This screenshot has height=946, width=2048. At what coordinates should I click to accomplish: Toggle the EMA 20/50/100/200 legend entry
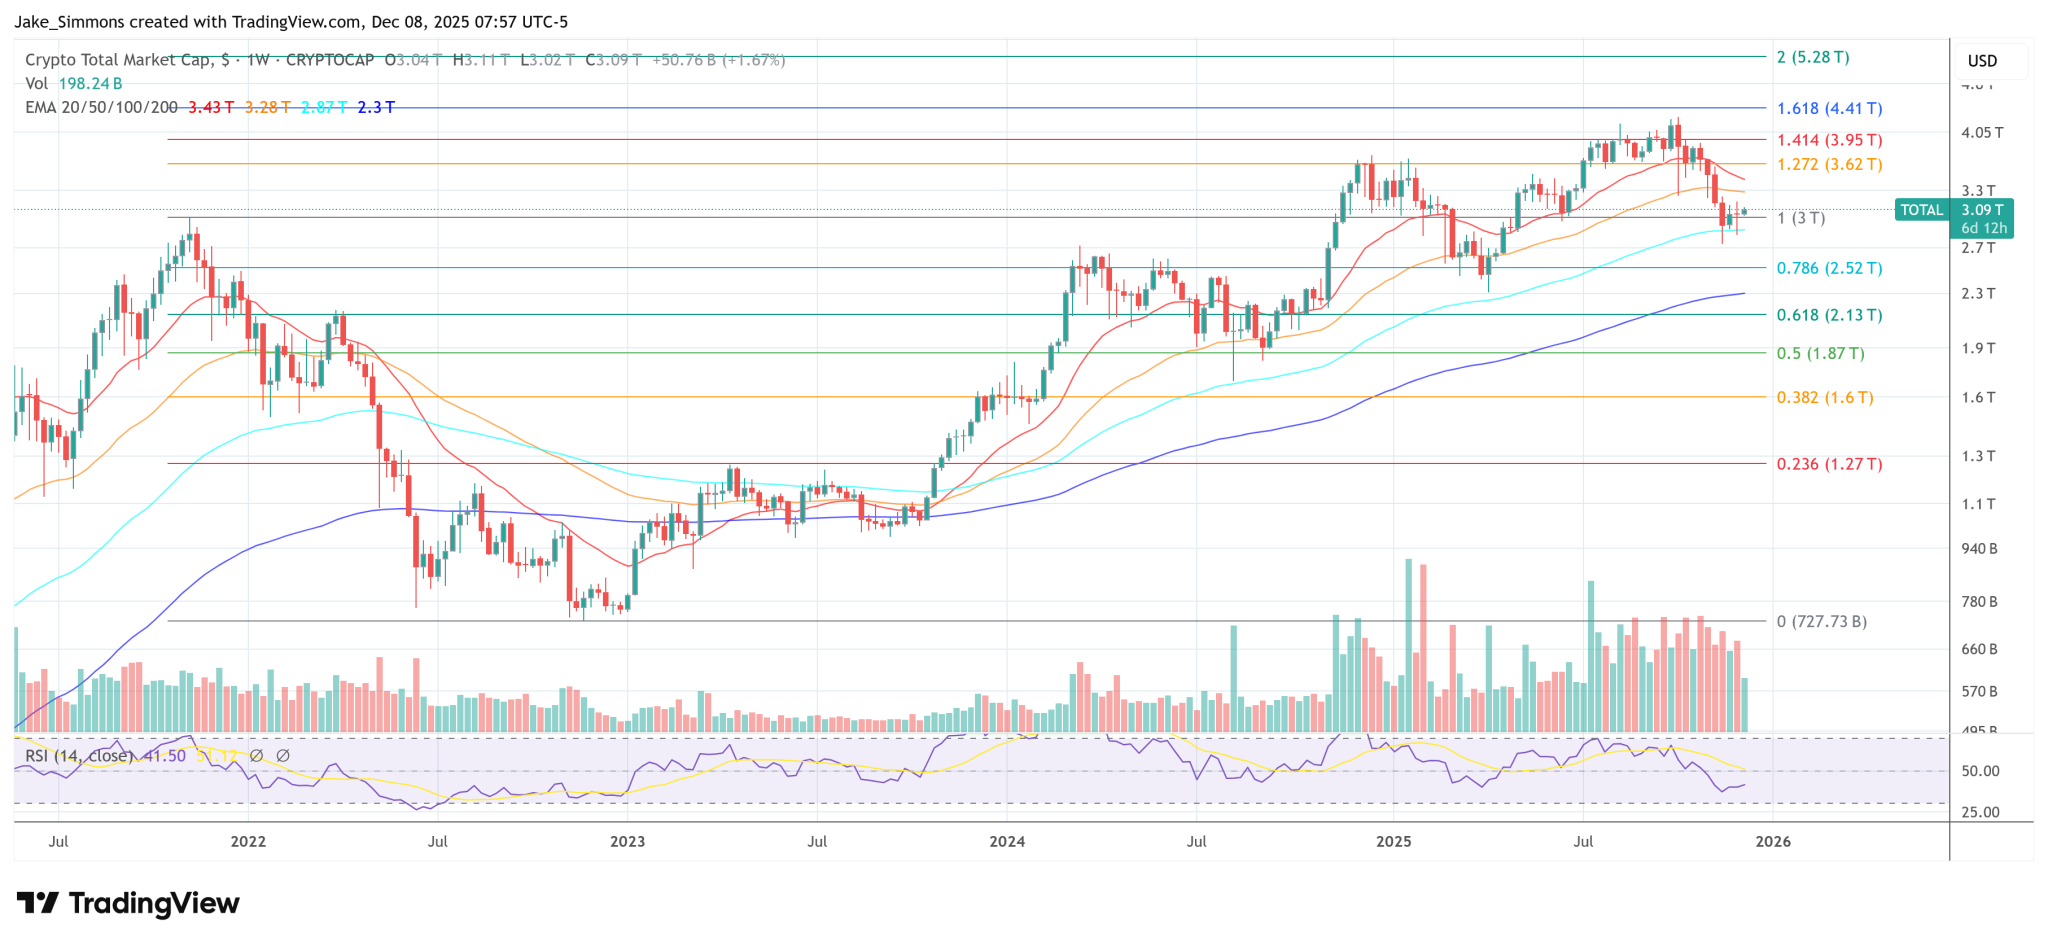[x=97, y=107]
